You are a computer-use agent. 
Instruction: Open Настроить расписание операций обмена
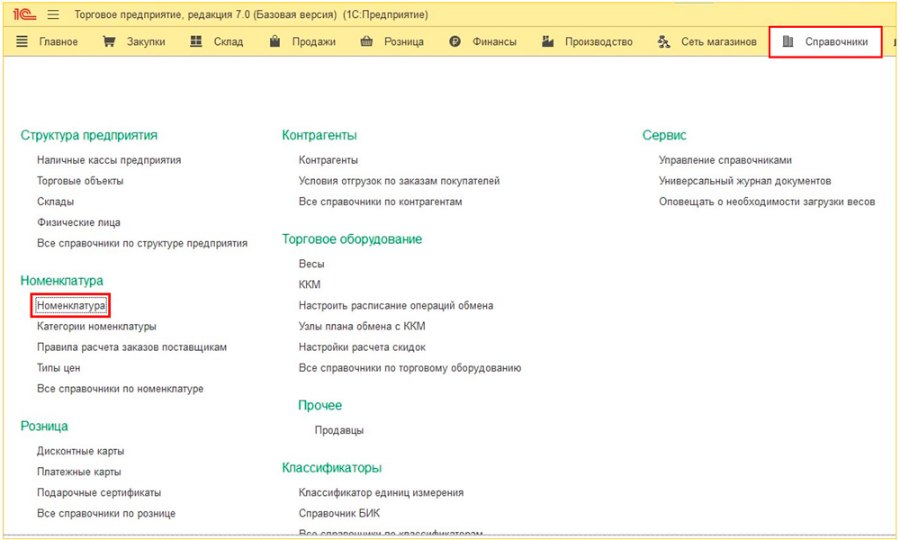pyautogui.click(x=395, y=305)
